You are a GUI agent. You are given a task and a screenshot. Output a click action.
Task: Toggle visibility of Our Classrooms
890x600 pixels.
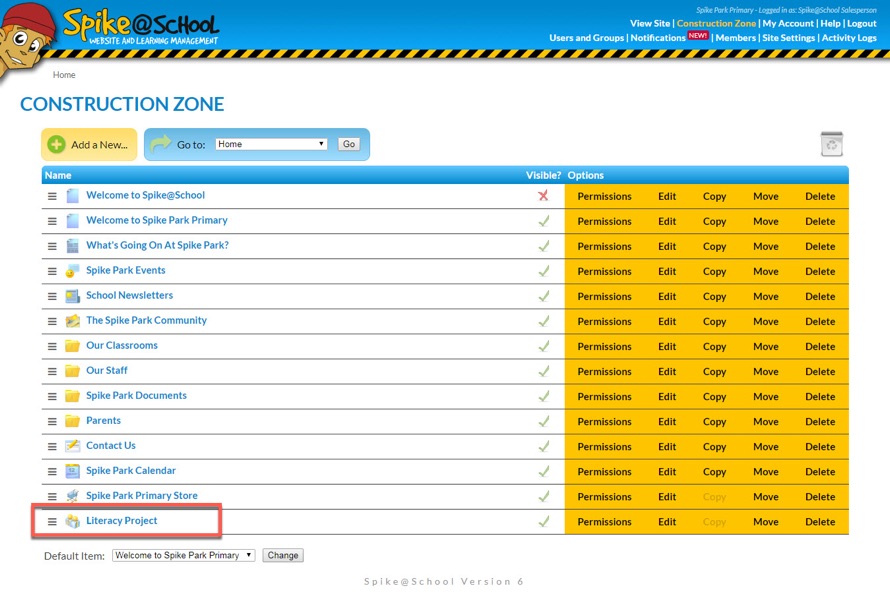pyautogui.click(x=544, y=346)
